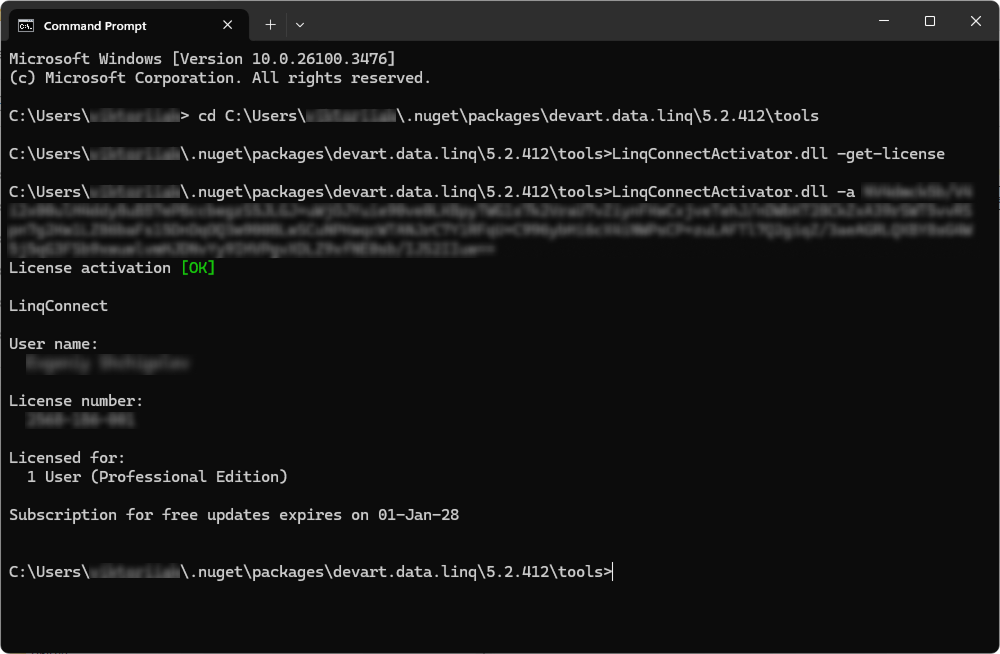Viewport: 1000px width, 654px height.
Task: Click the Microsoft Windows version line
Action: tap(200, 58)
